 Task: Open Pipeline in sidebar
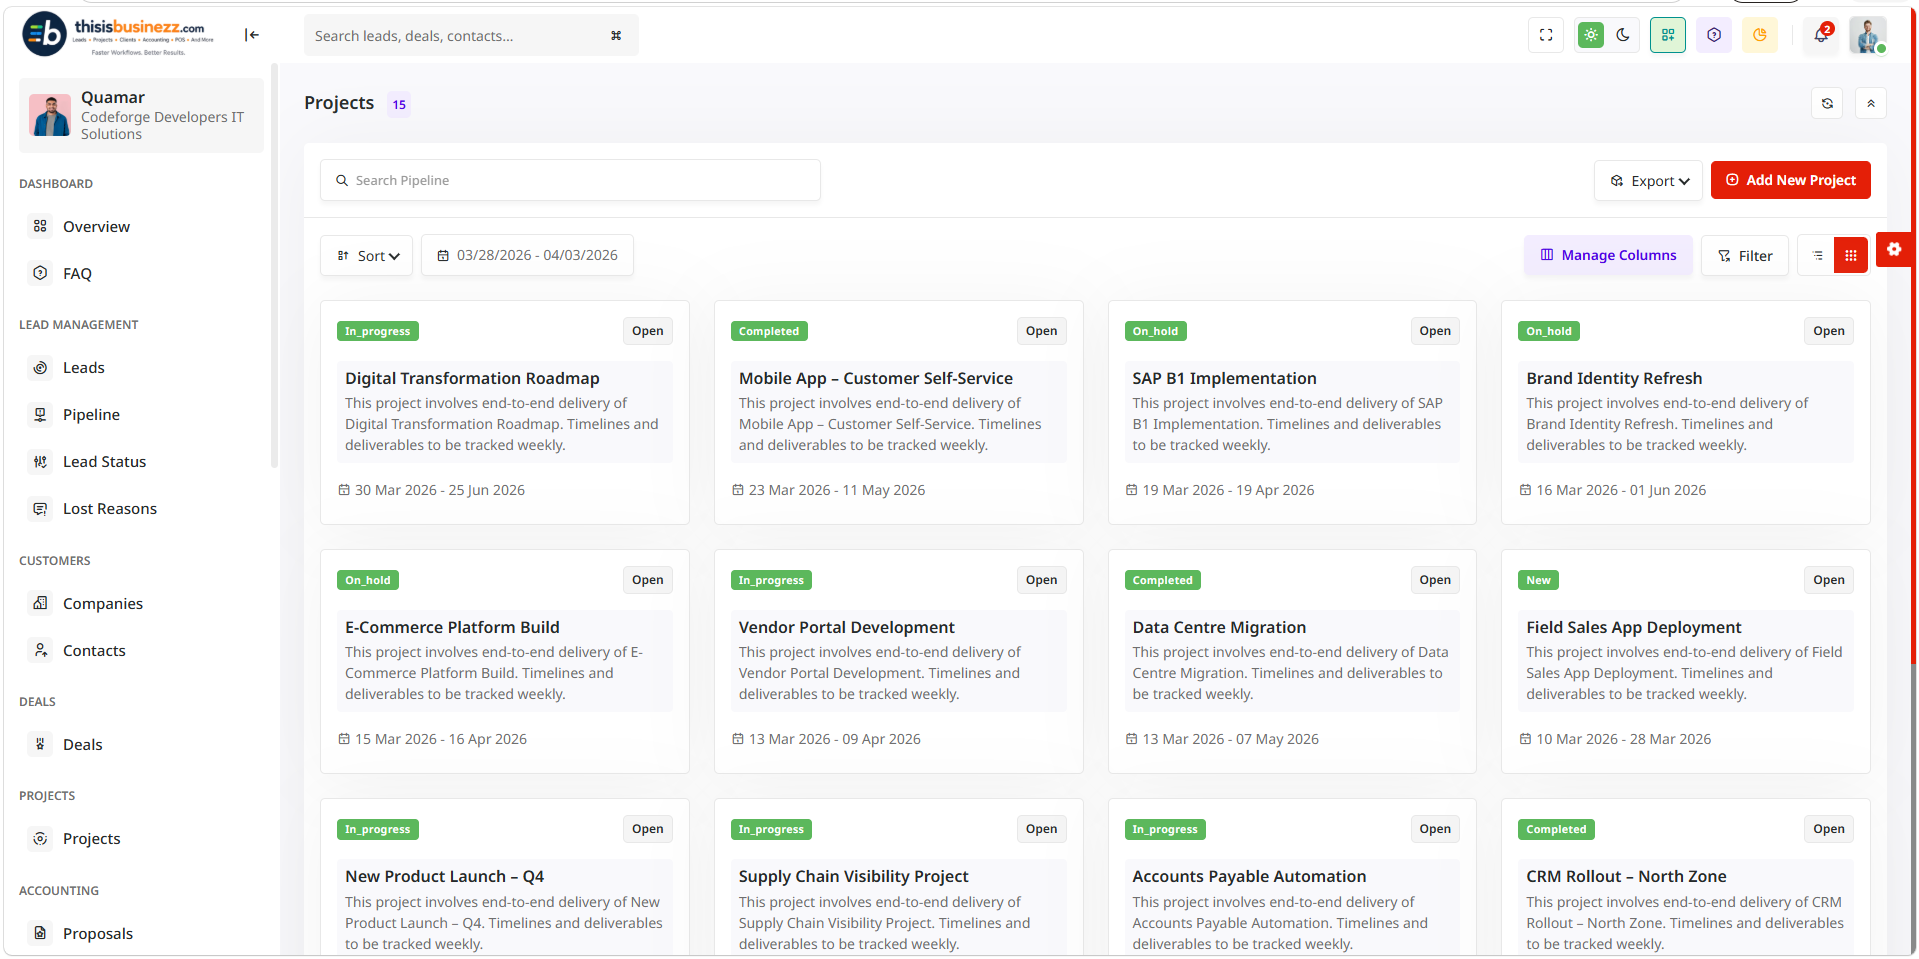click(x=91, y=414)
